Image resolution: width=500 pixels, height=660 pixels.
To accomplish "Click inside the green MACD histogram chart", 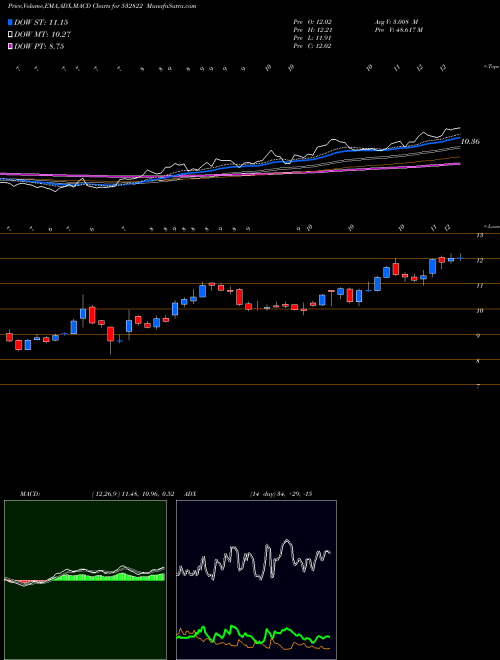I will point(85,580).
